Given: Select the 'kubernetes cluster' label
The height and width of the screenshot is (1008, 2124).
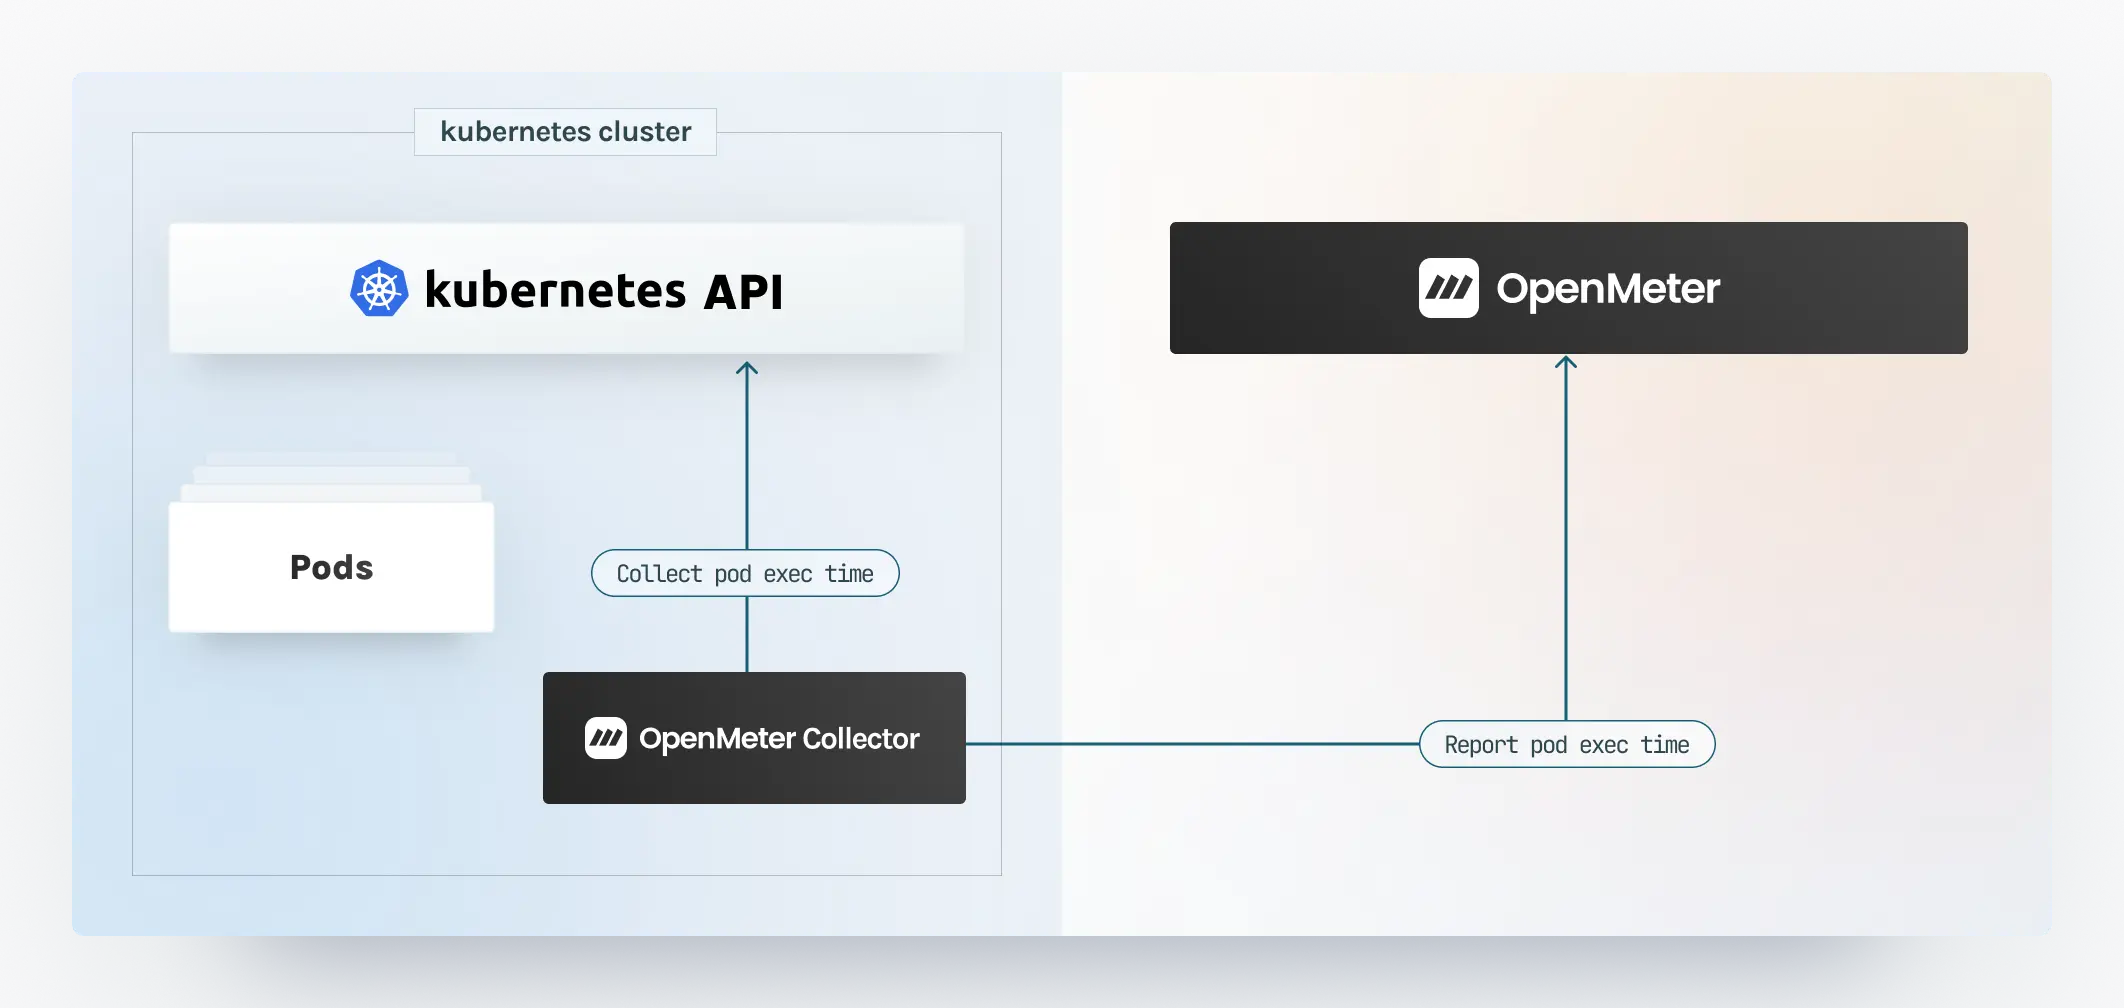Looking at the screenshot, I should 565,132.
